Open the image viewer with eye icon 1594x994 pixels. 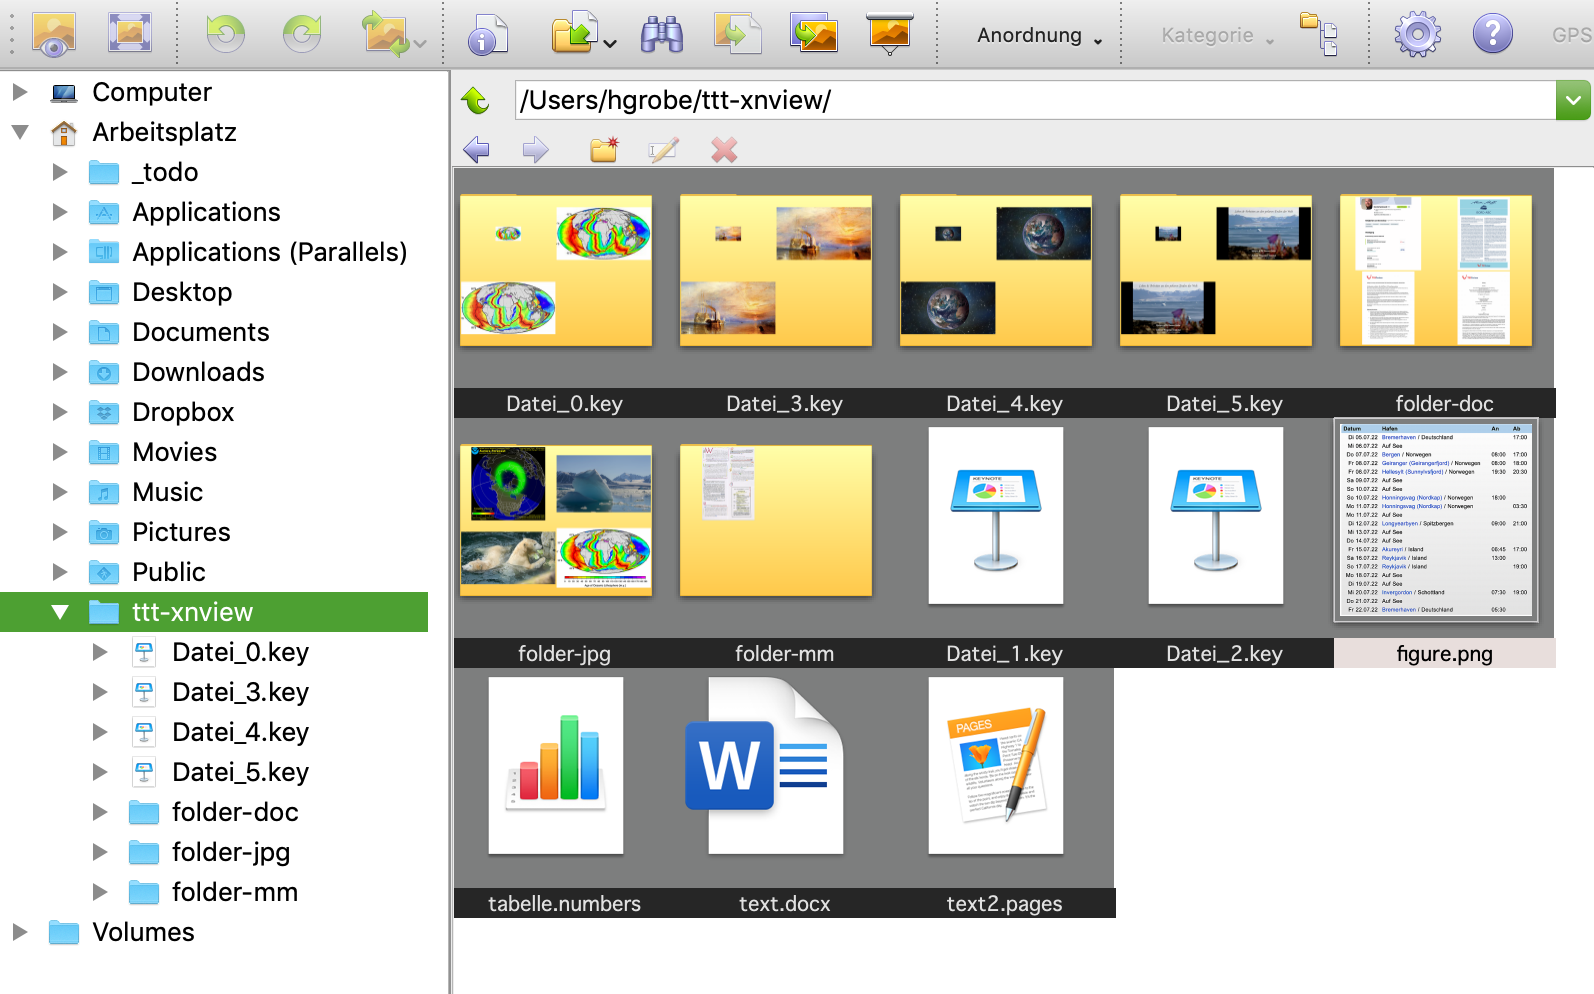coord(54,34)
